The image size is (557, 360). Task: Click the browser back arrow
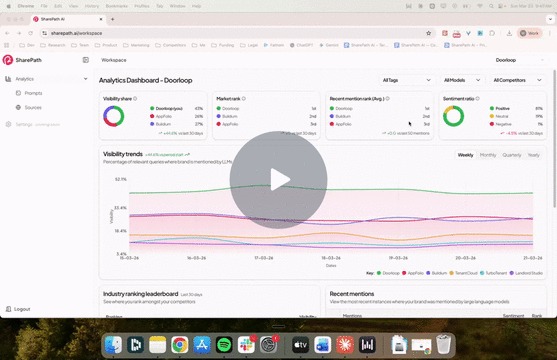[7, 33]
